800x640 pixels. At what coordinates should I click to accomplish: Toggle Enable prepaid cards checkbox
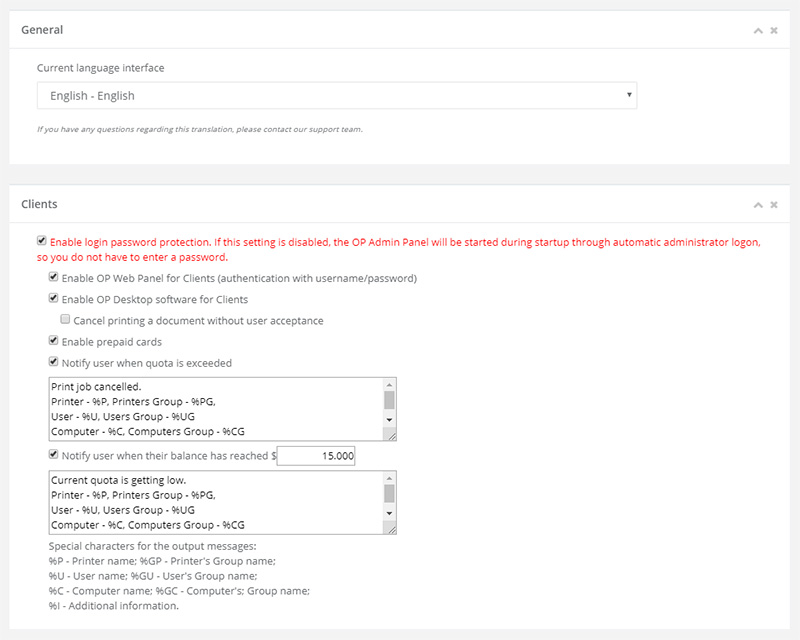54,342
